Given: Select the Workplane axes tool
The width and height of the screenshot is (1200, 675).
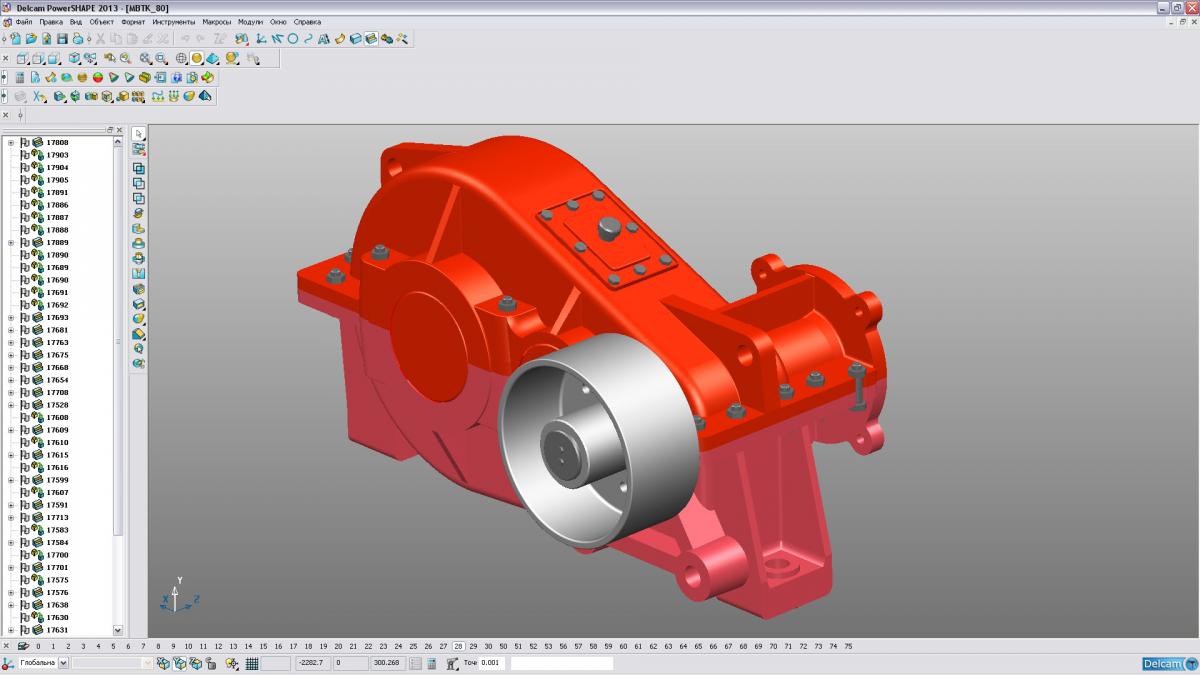Looking at the screenshot, I should [x=260, y=38].
